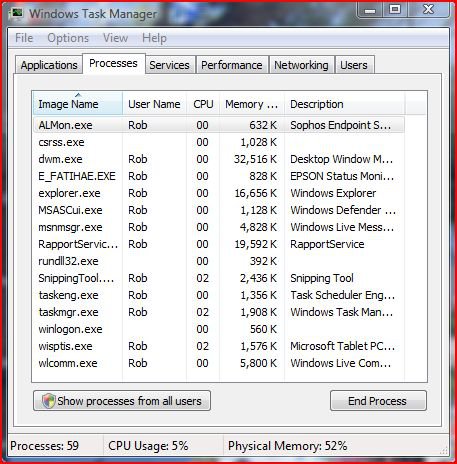This screenshot has width=457, height=464.
Task: Click the CPU Usage: 5% status
Action: click(148, 446)
